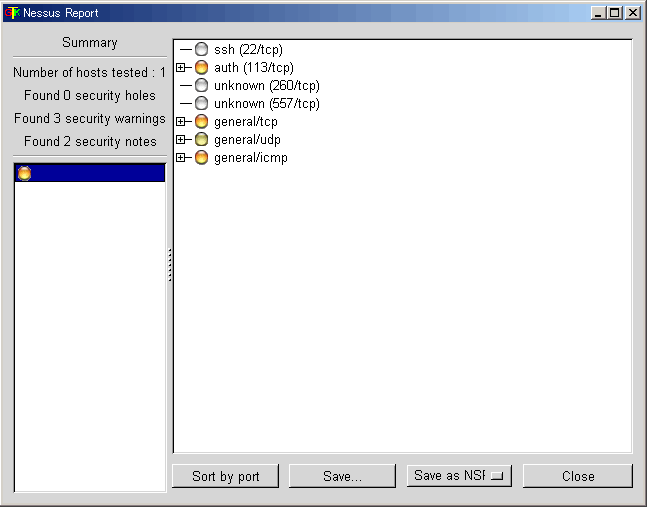Click the orange warning icon beside general/tcp
Image resolution: width=647 pixels, height=507 pixels.
(201, 121)
